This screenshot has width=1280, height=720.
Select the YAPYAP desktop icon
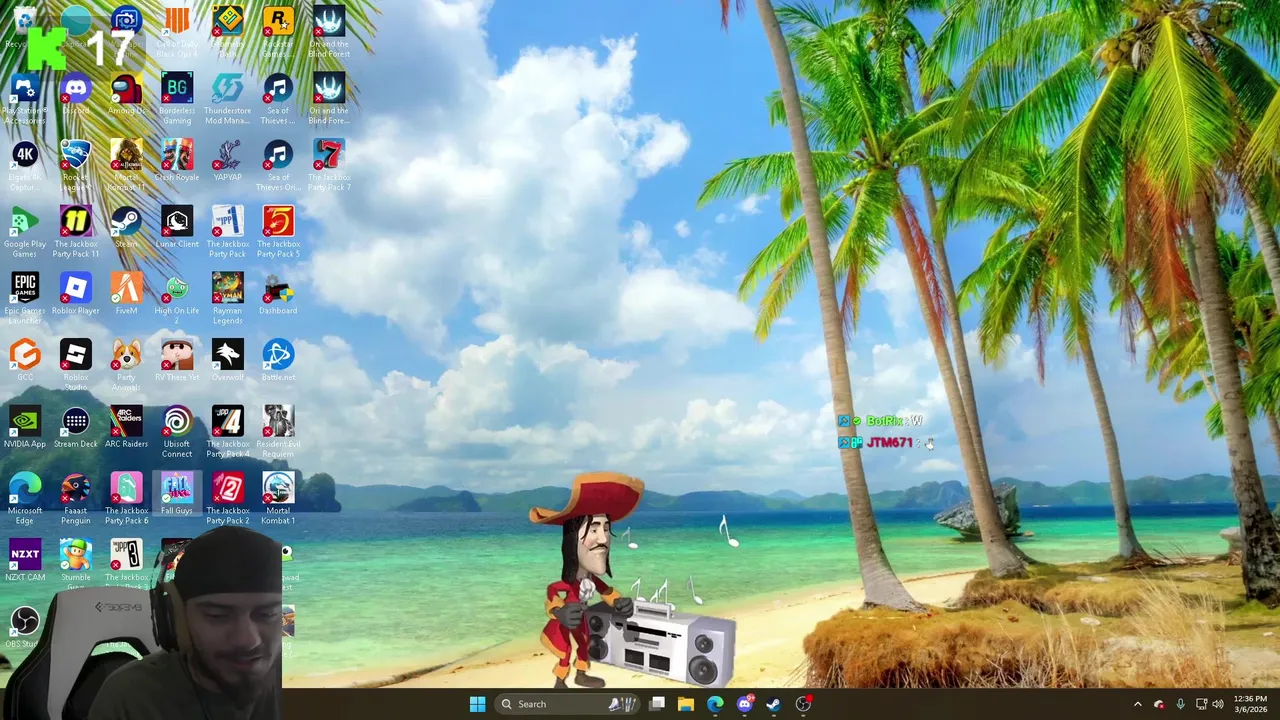click(228, 161)
